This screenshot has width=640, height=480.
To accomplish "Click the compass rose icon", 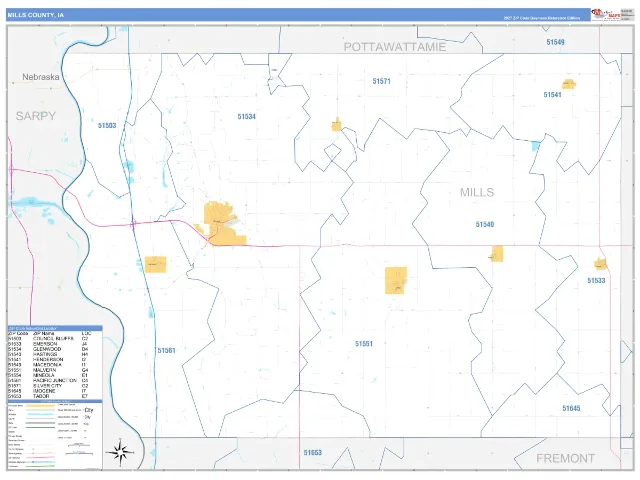I will (x=120, y=452).
